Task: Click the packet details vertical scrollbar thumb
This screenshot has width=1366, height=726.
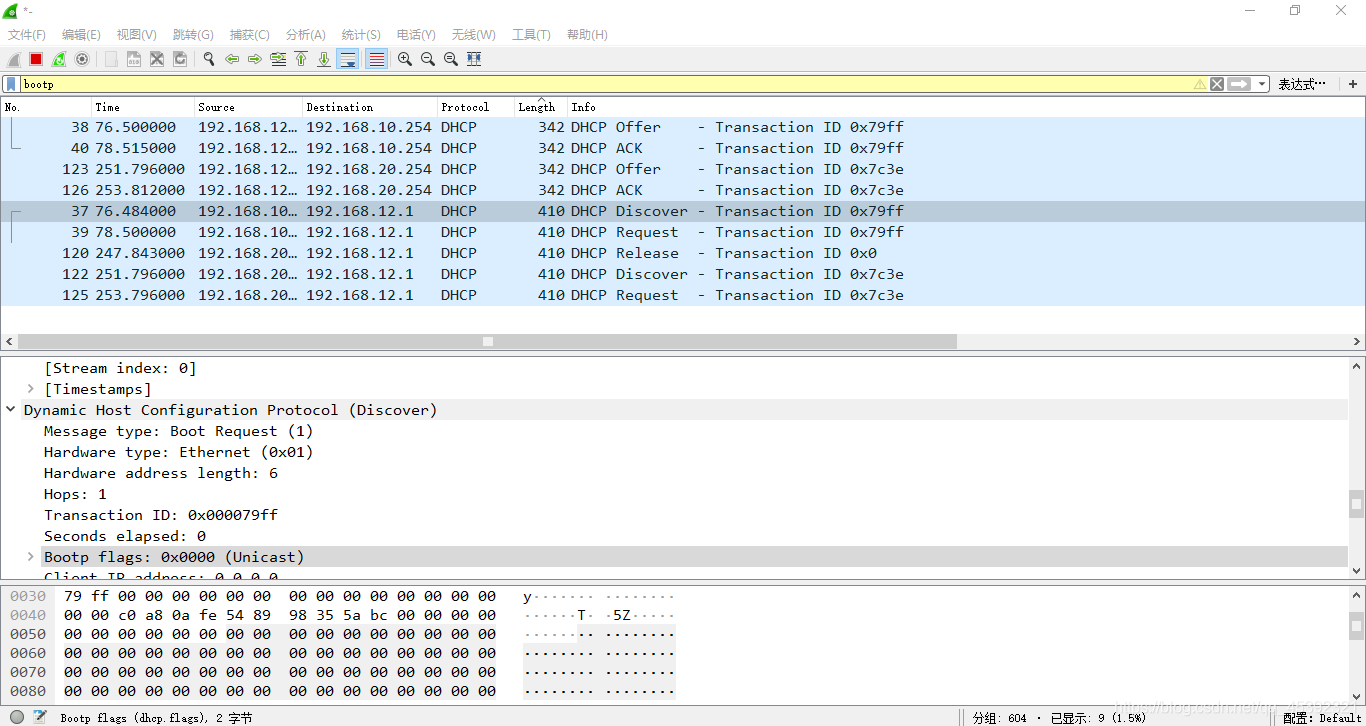Action: click(1356, 503)
